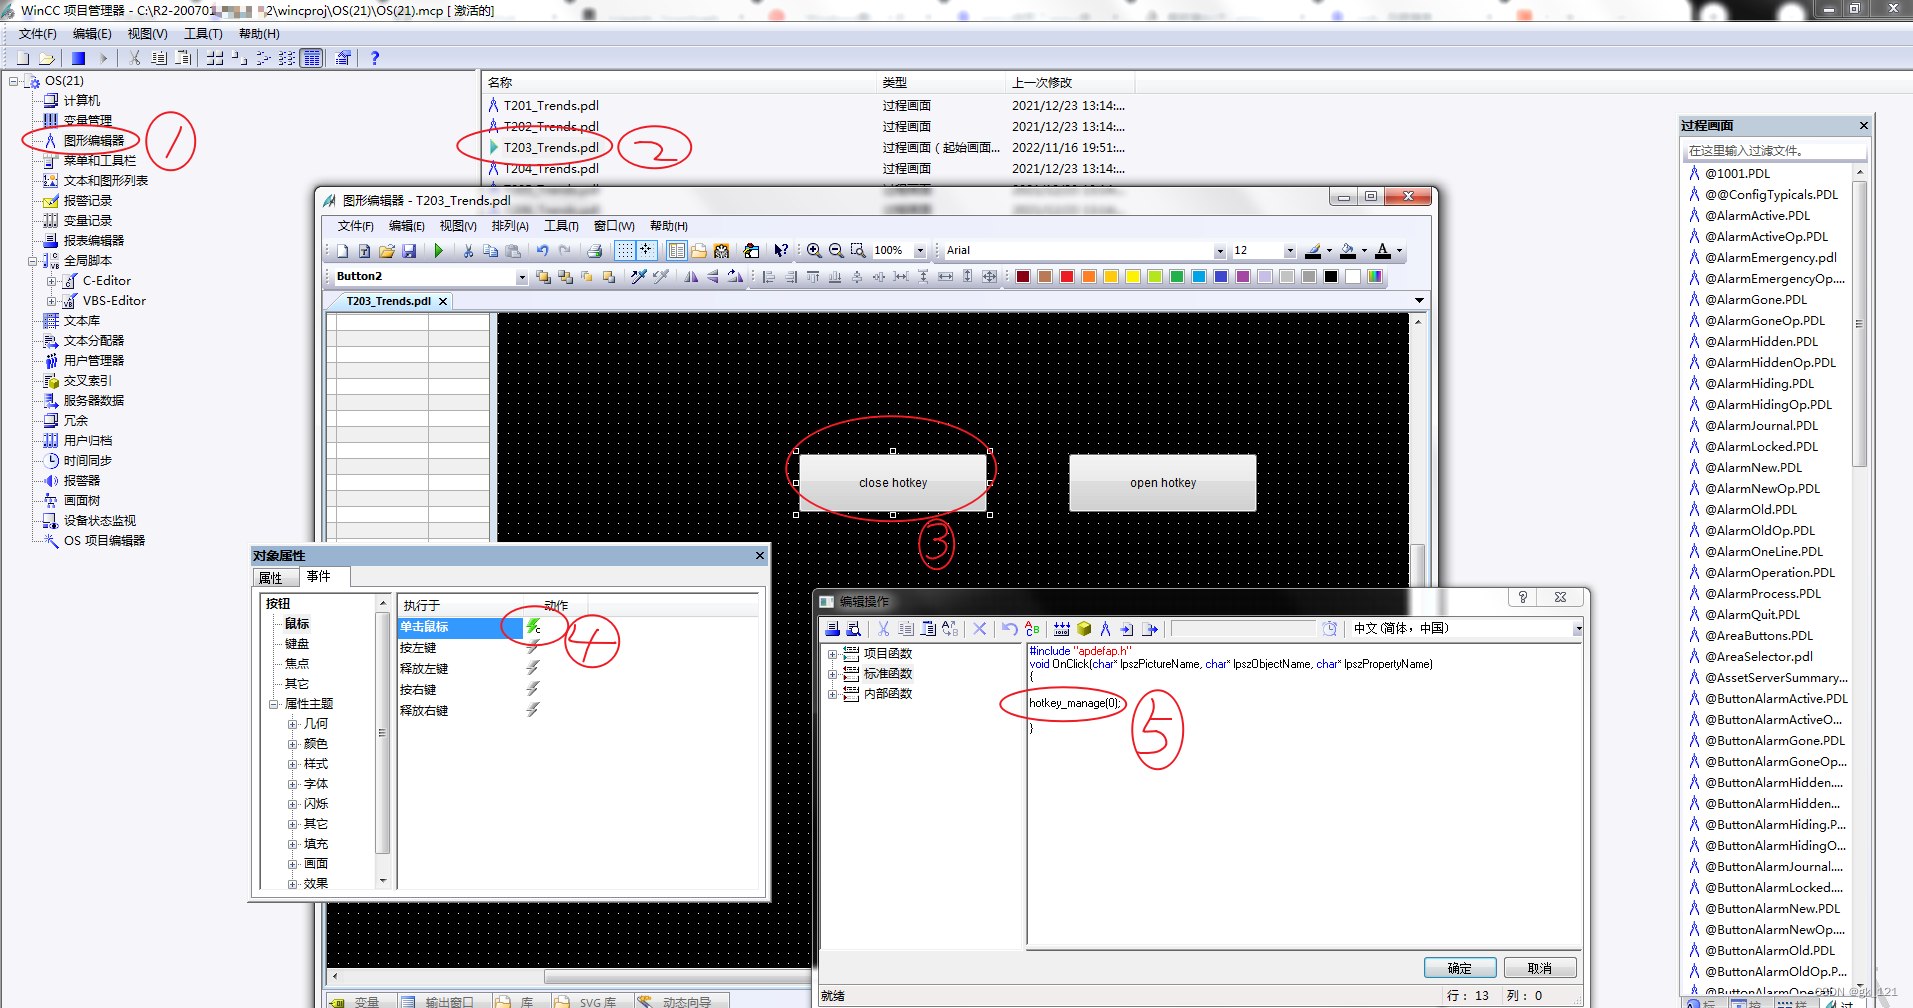
Task: Select the print icon in Graphics Designer
Action: click(595, 250)
